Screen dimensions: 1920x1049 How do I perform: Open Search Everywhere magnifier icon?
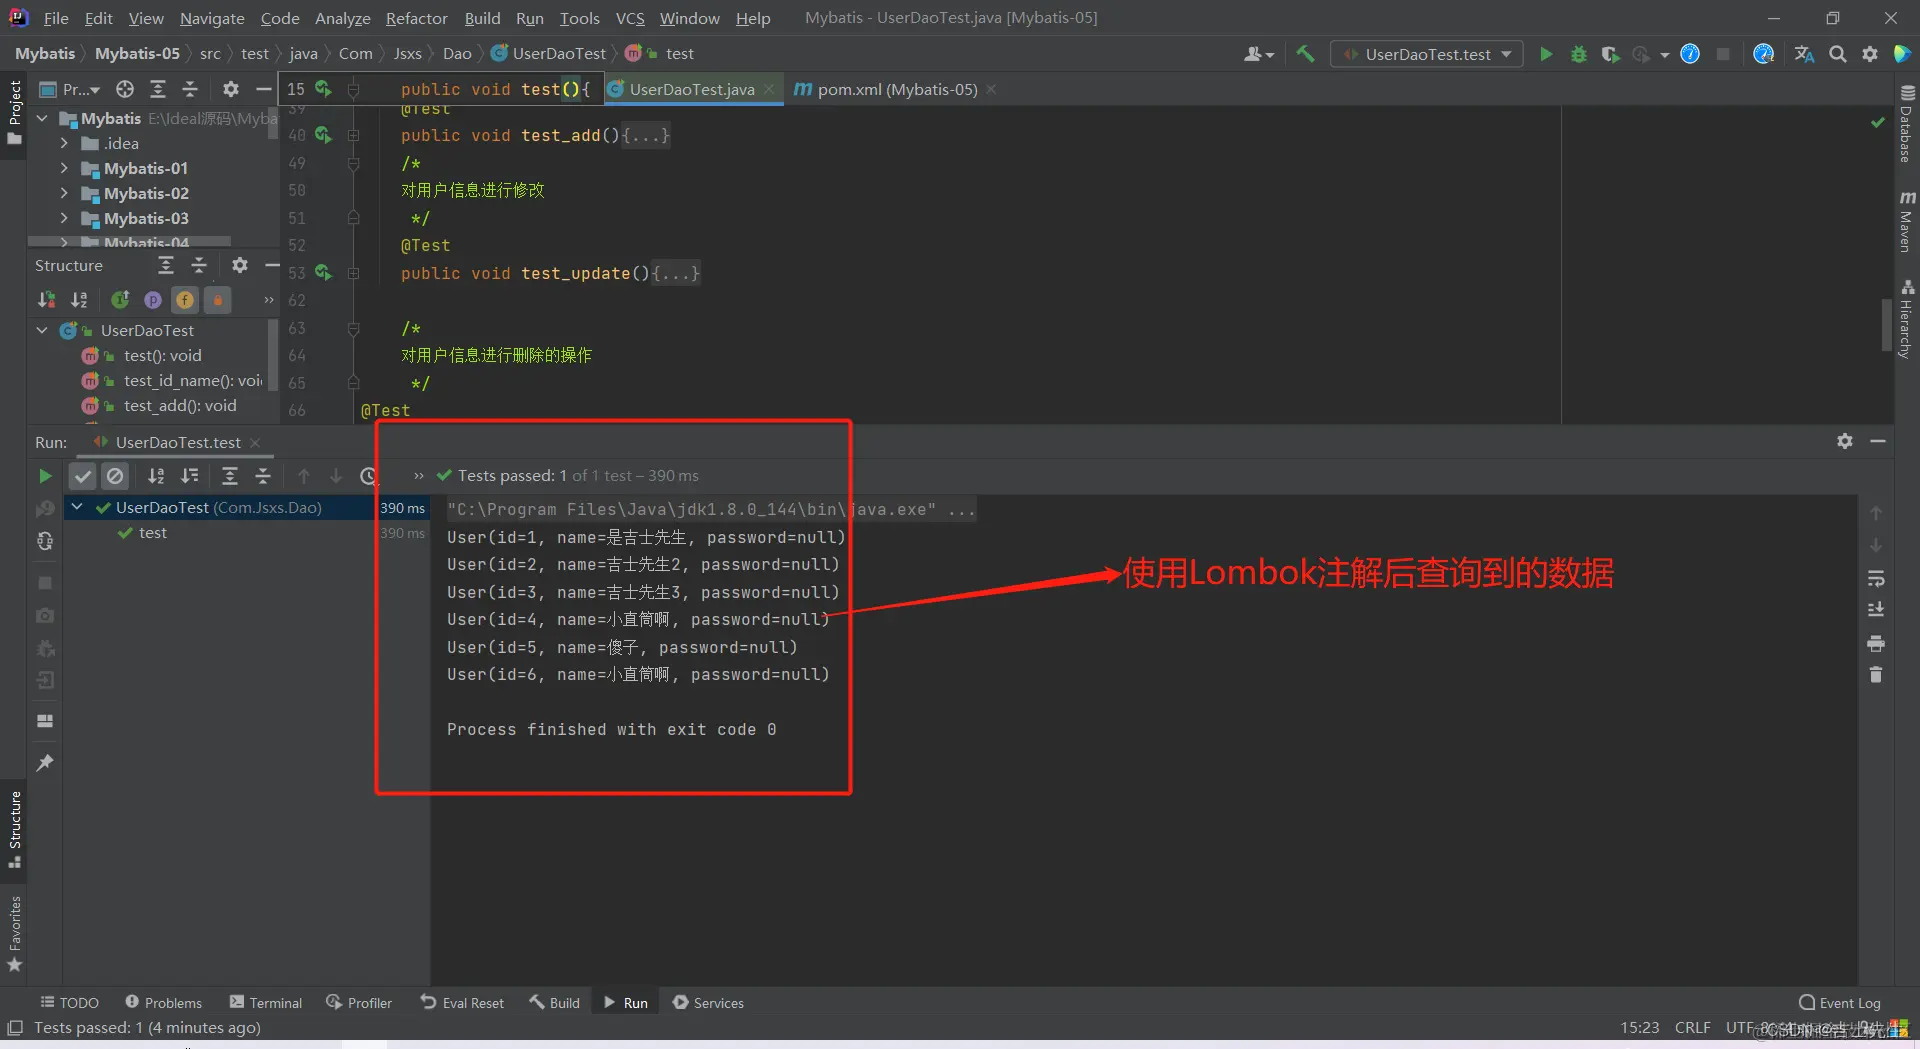click(1838, 54)
